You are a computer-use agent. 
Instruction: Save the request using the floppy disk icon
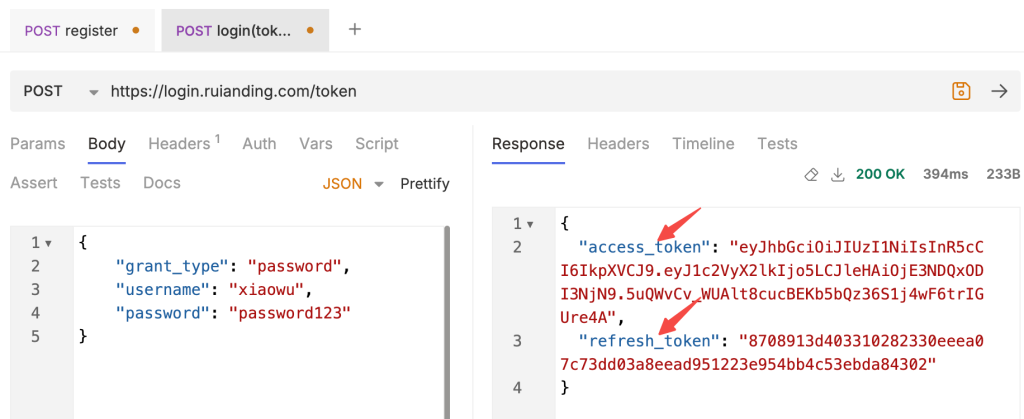coord(961,91)
